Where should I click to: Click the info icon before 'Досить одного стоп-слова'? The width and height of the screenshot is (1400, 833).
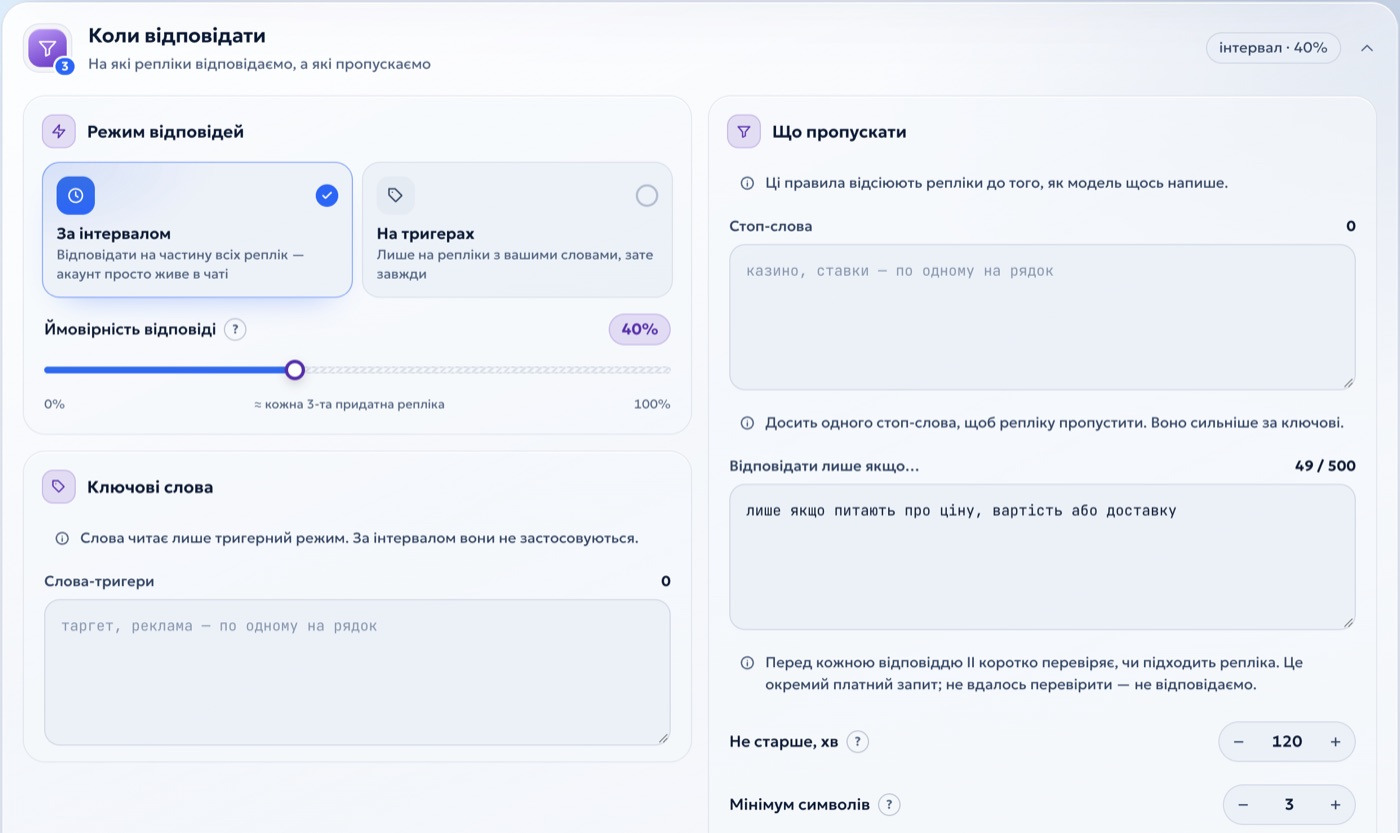click(x=747, y=423)
